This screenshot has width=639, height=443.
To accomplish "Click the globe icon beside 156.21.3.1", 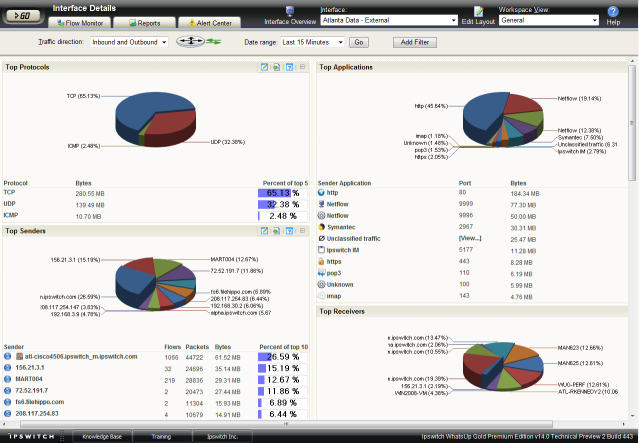I will tap(7, 368).
